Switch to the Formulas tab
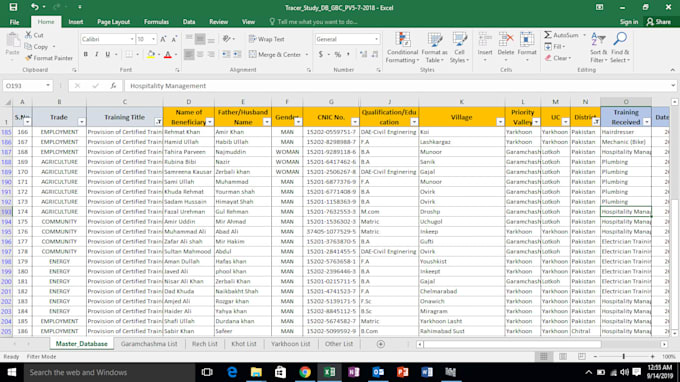This screenshot has width=680, height=382. 156,22
